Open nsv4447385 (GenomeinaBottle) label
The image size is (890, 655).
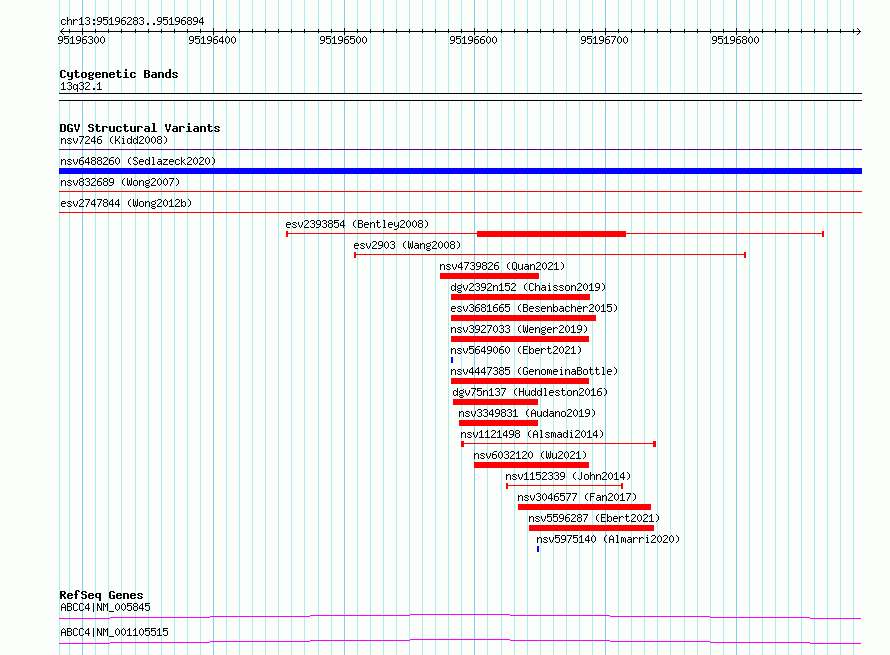click(x=534, y=371)
